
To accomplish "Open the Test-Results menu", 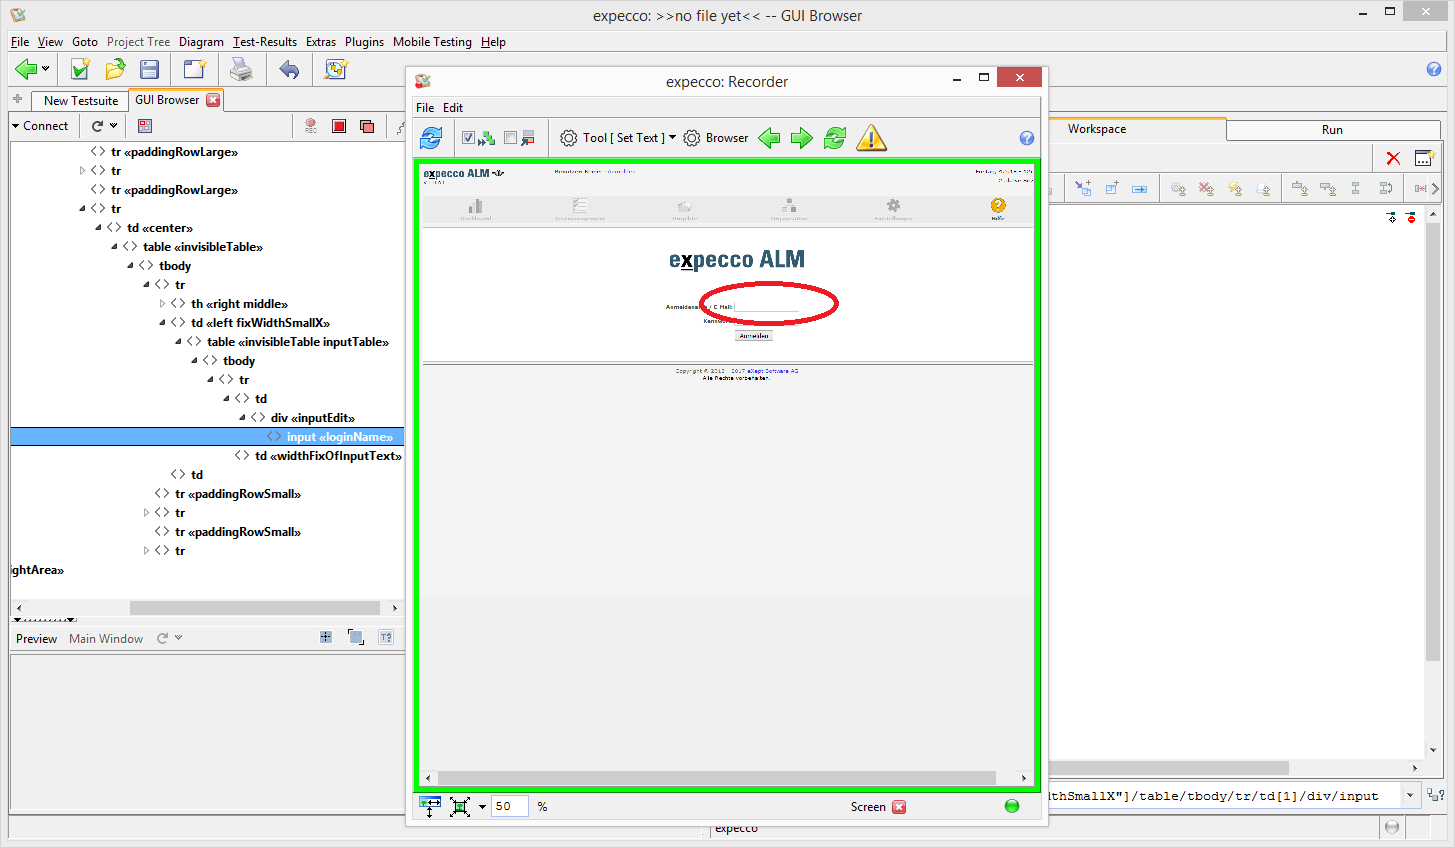I will [x=264, y=42].
